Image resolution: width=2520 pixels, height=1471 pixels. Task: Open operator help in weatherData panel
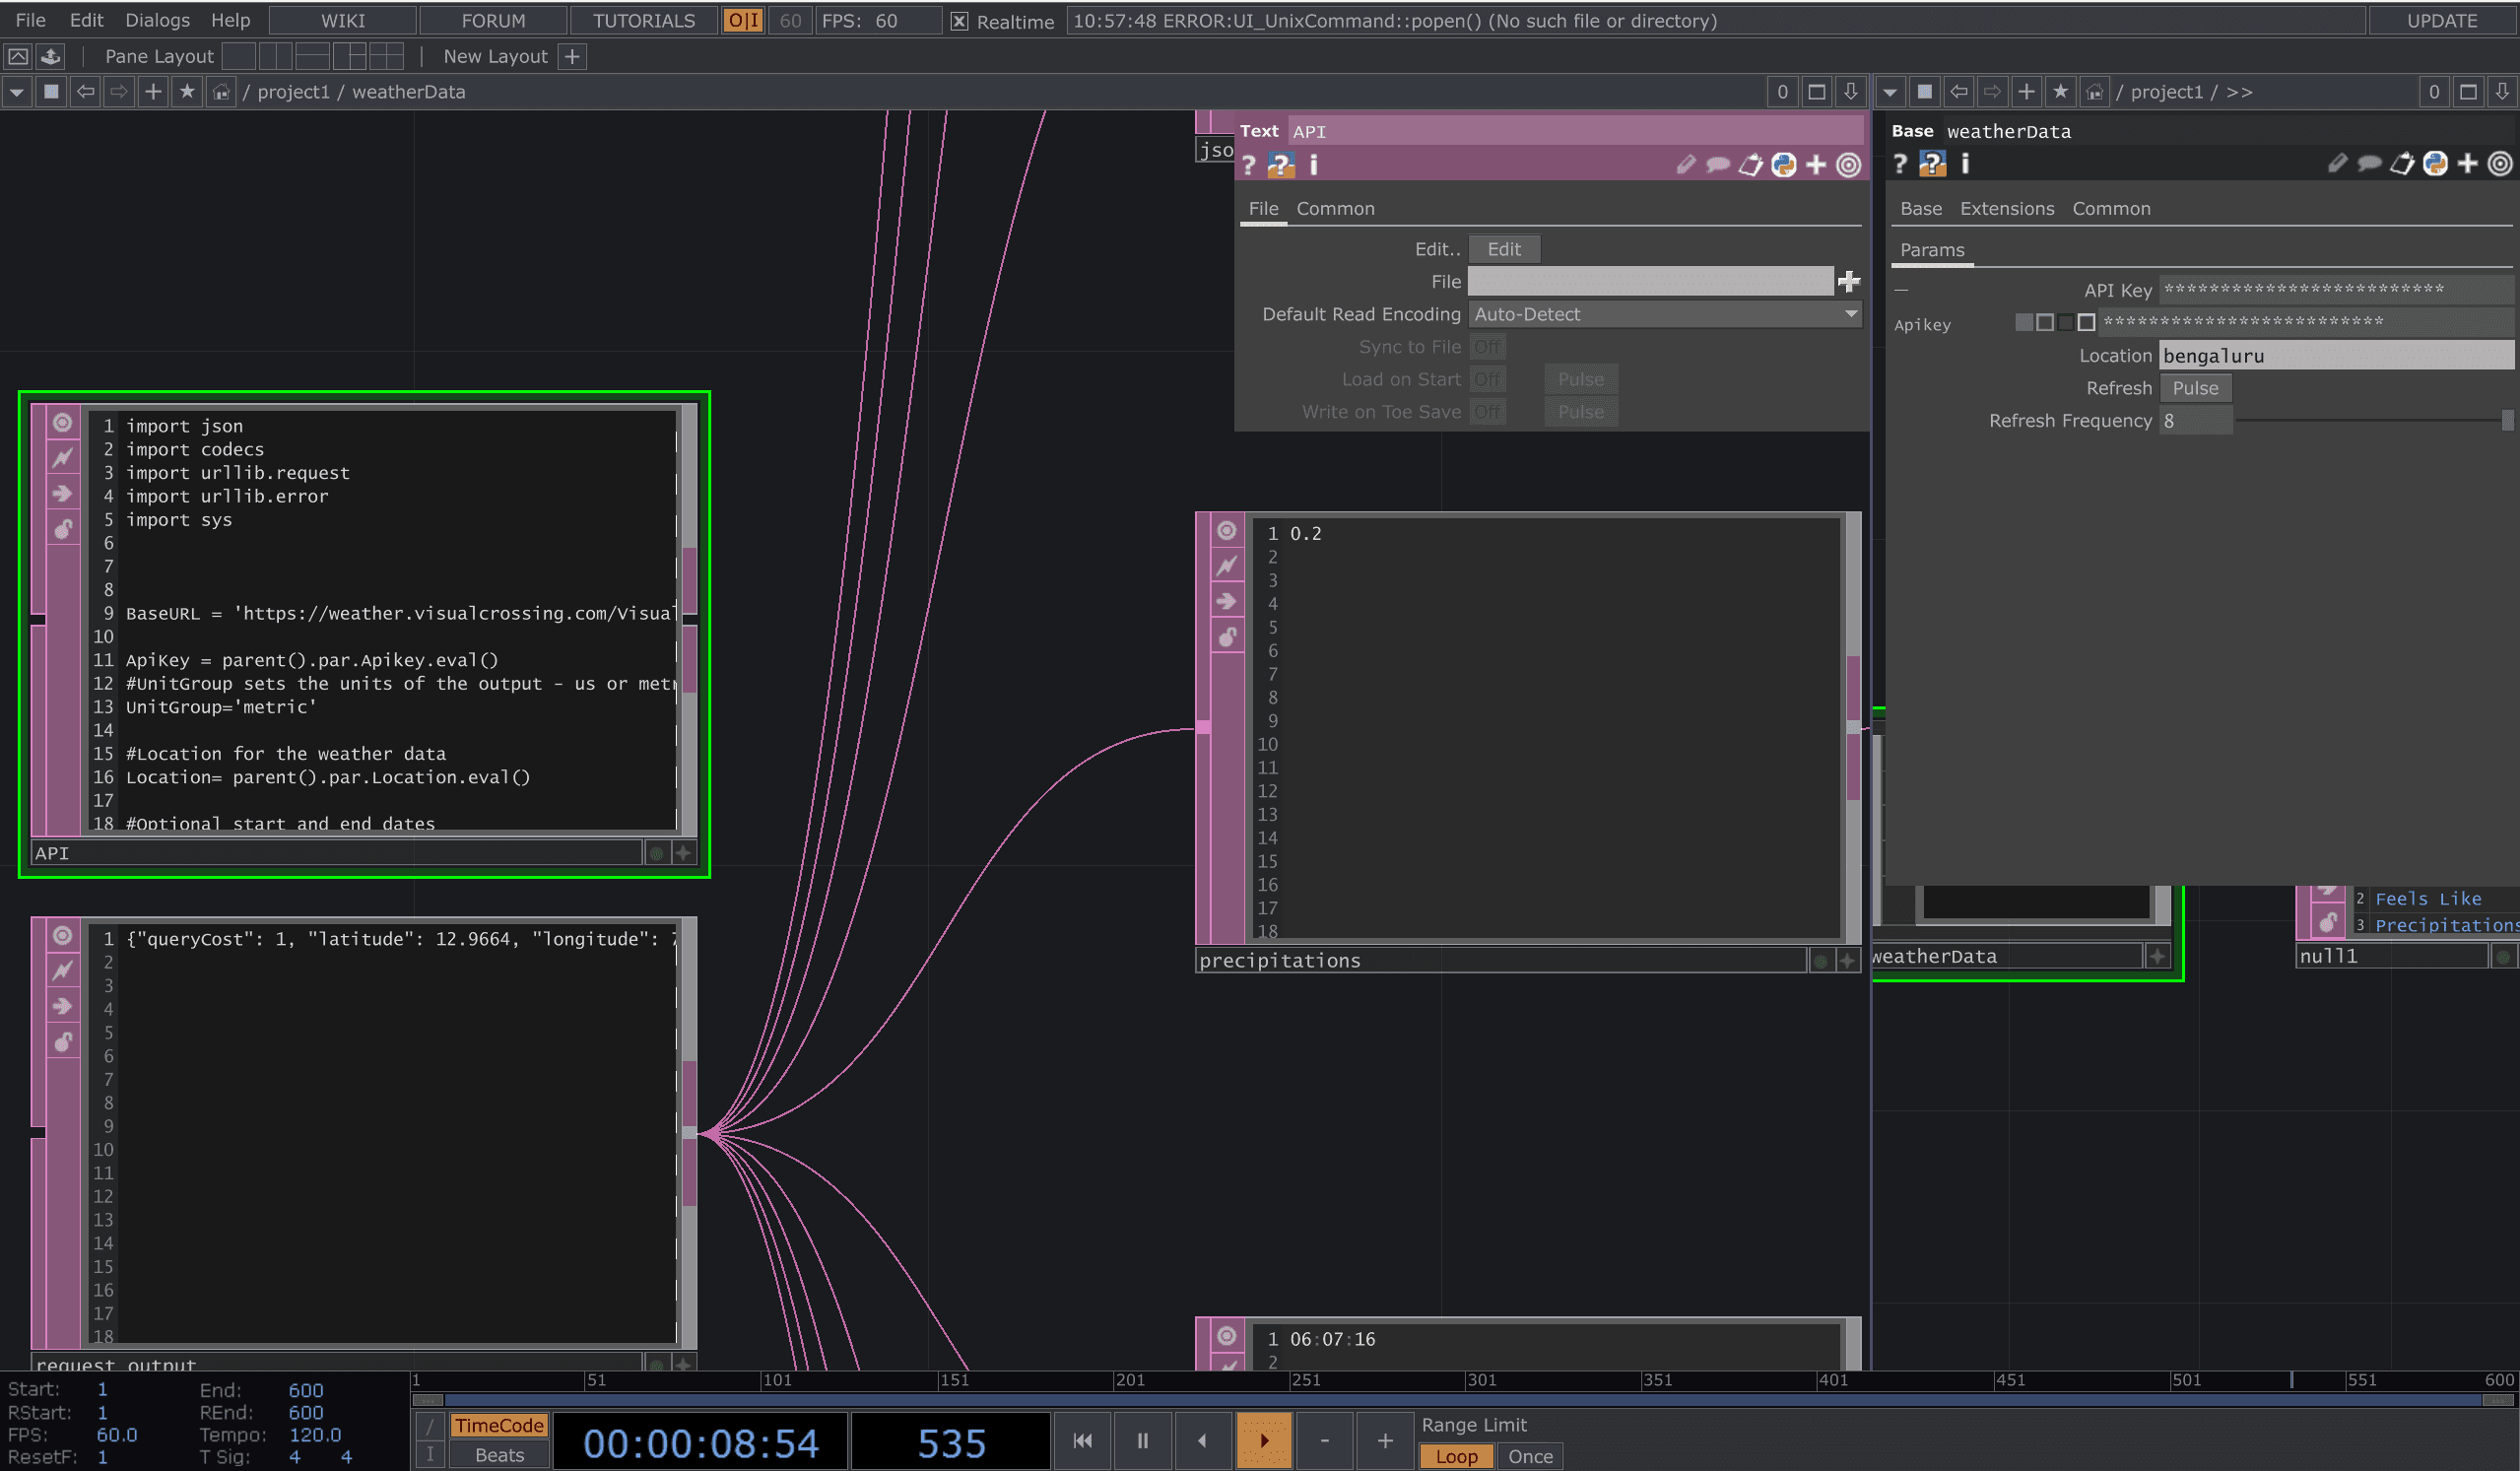[x=1900, y=164]
